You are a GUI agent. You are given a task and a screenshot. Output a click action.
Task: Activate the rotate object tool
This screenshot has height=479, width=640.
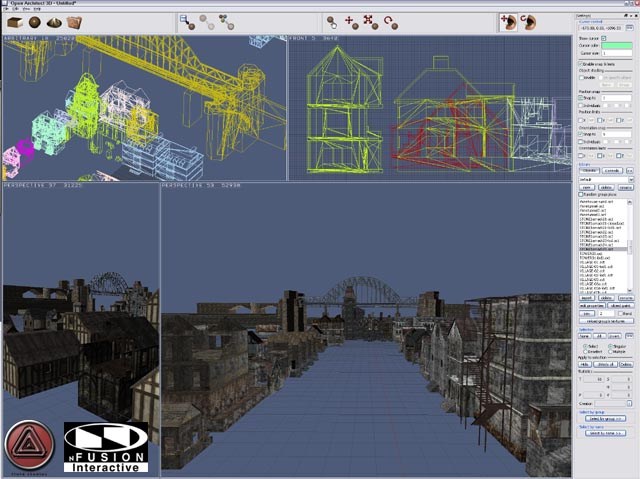pyautogui.click(x=391, y=22)
